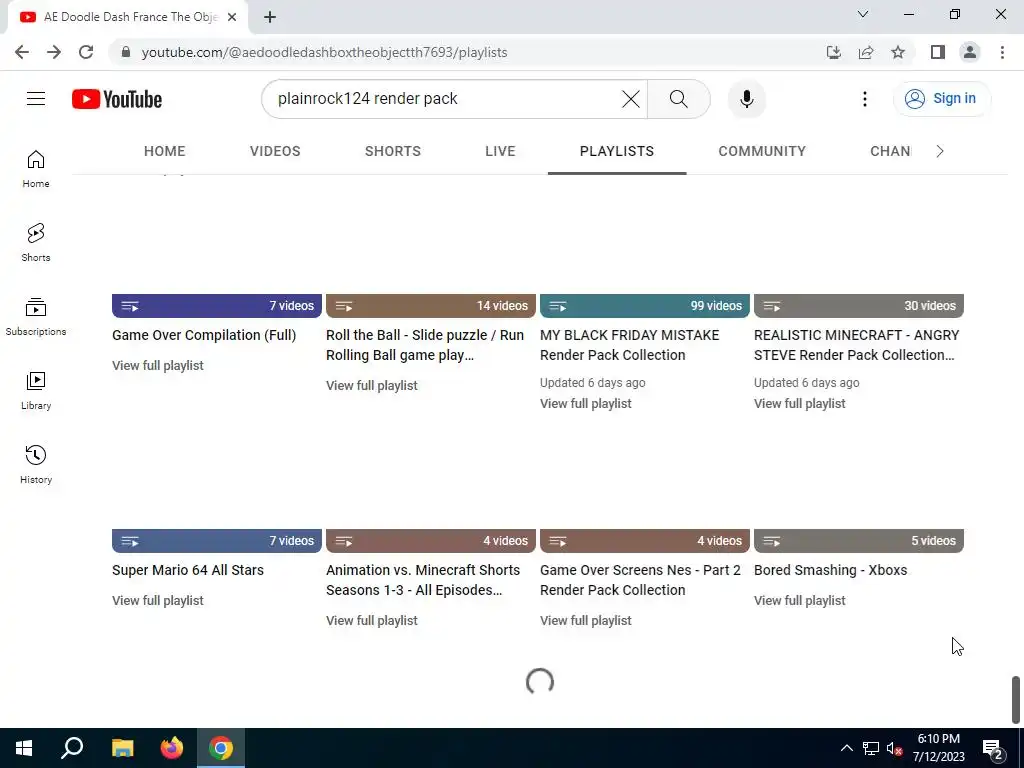Open MY BLACK FRIDAY MISTAKE playlist title

(x=630, y=345)
